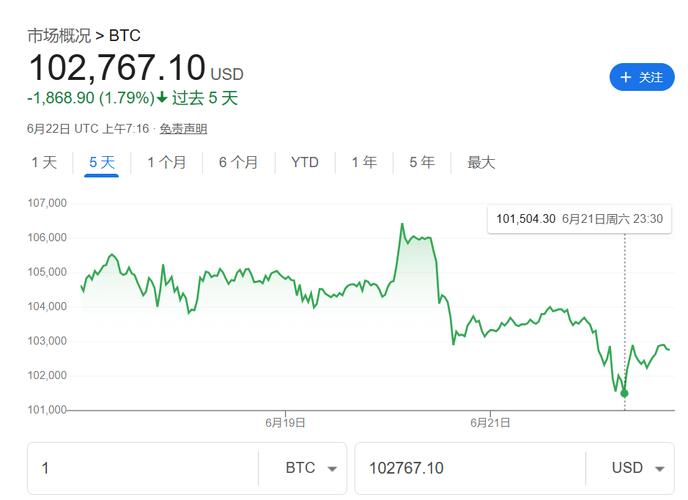The image size is (688, 500).
Task: Click the BTC amount input field
Action: tap(142, 468)
